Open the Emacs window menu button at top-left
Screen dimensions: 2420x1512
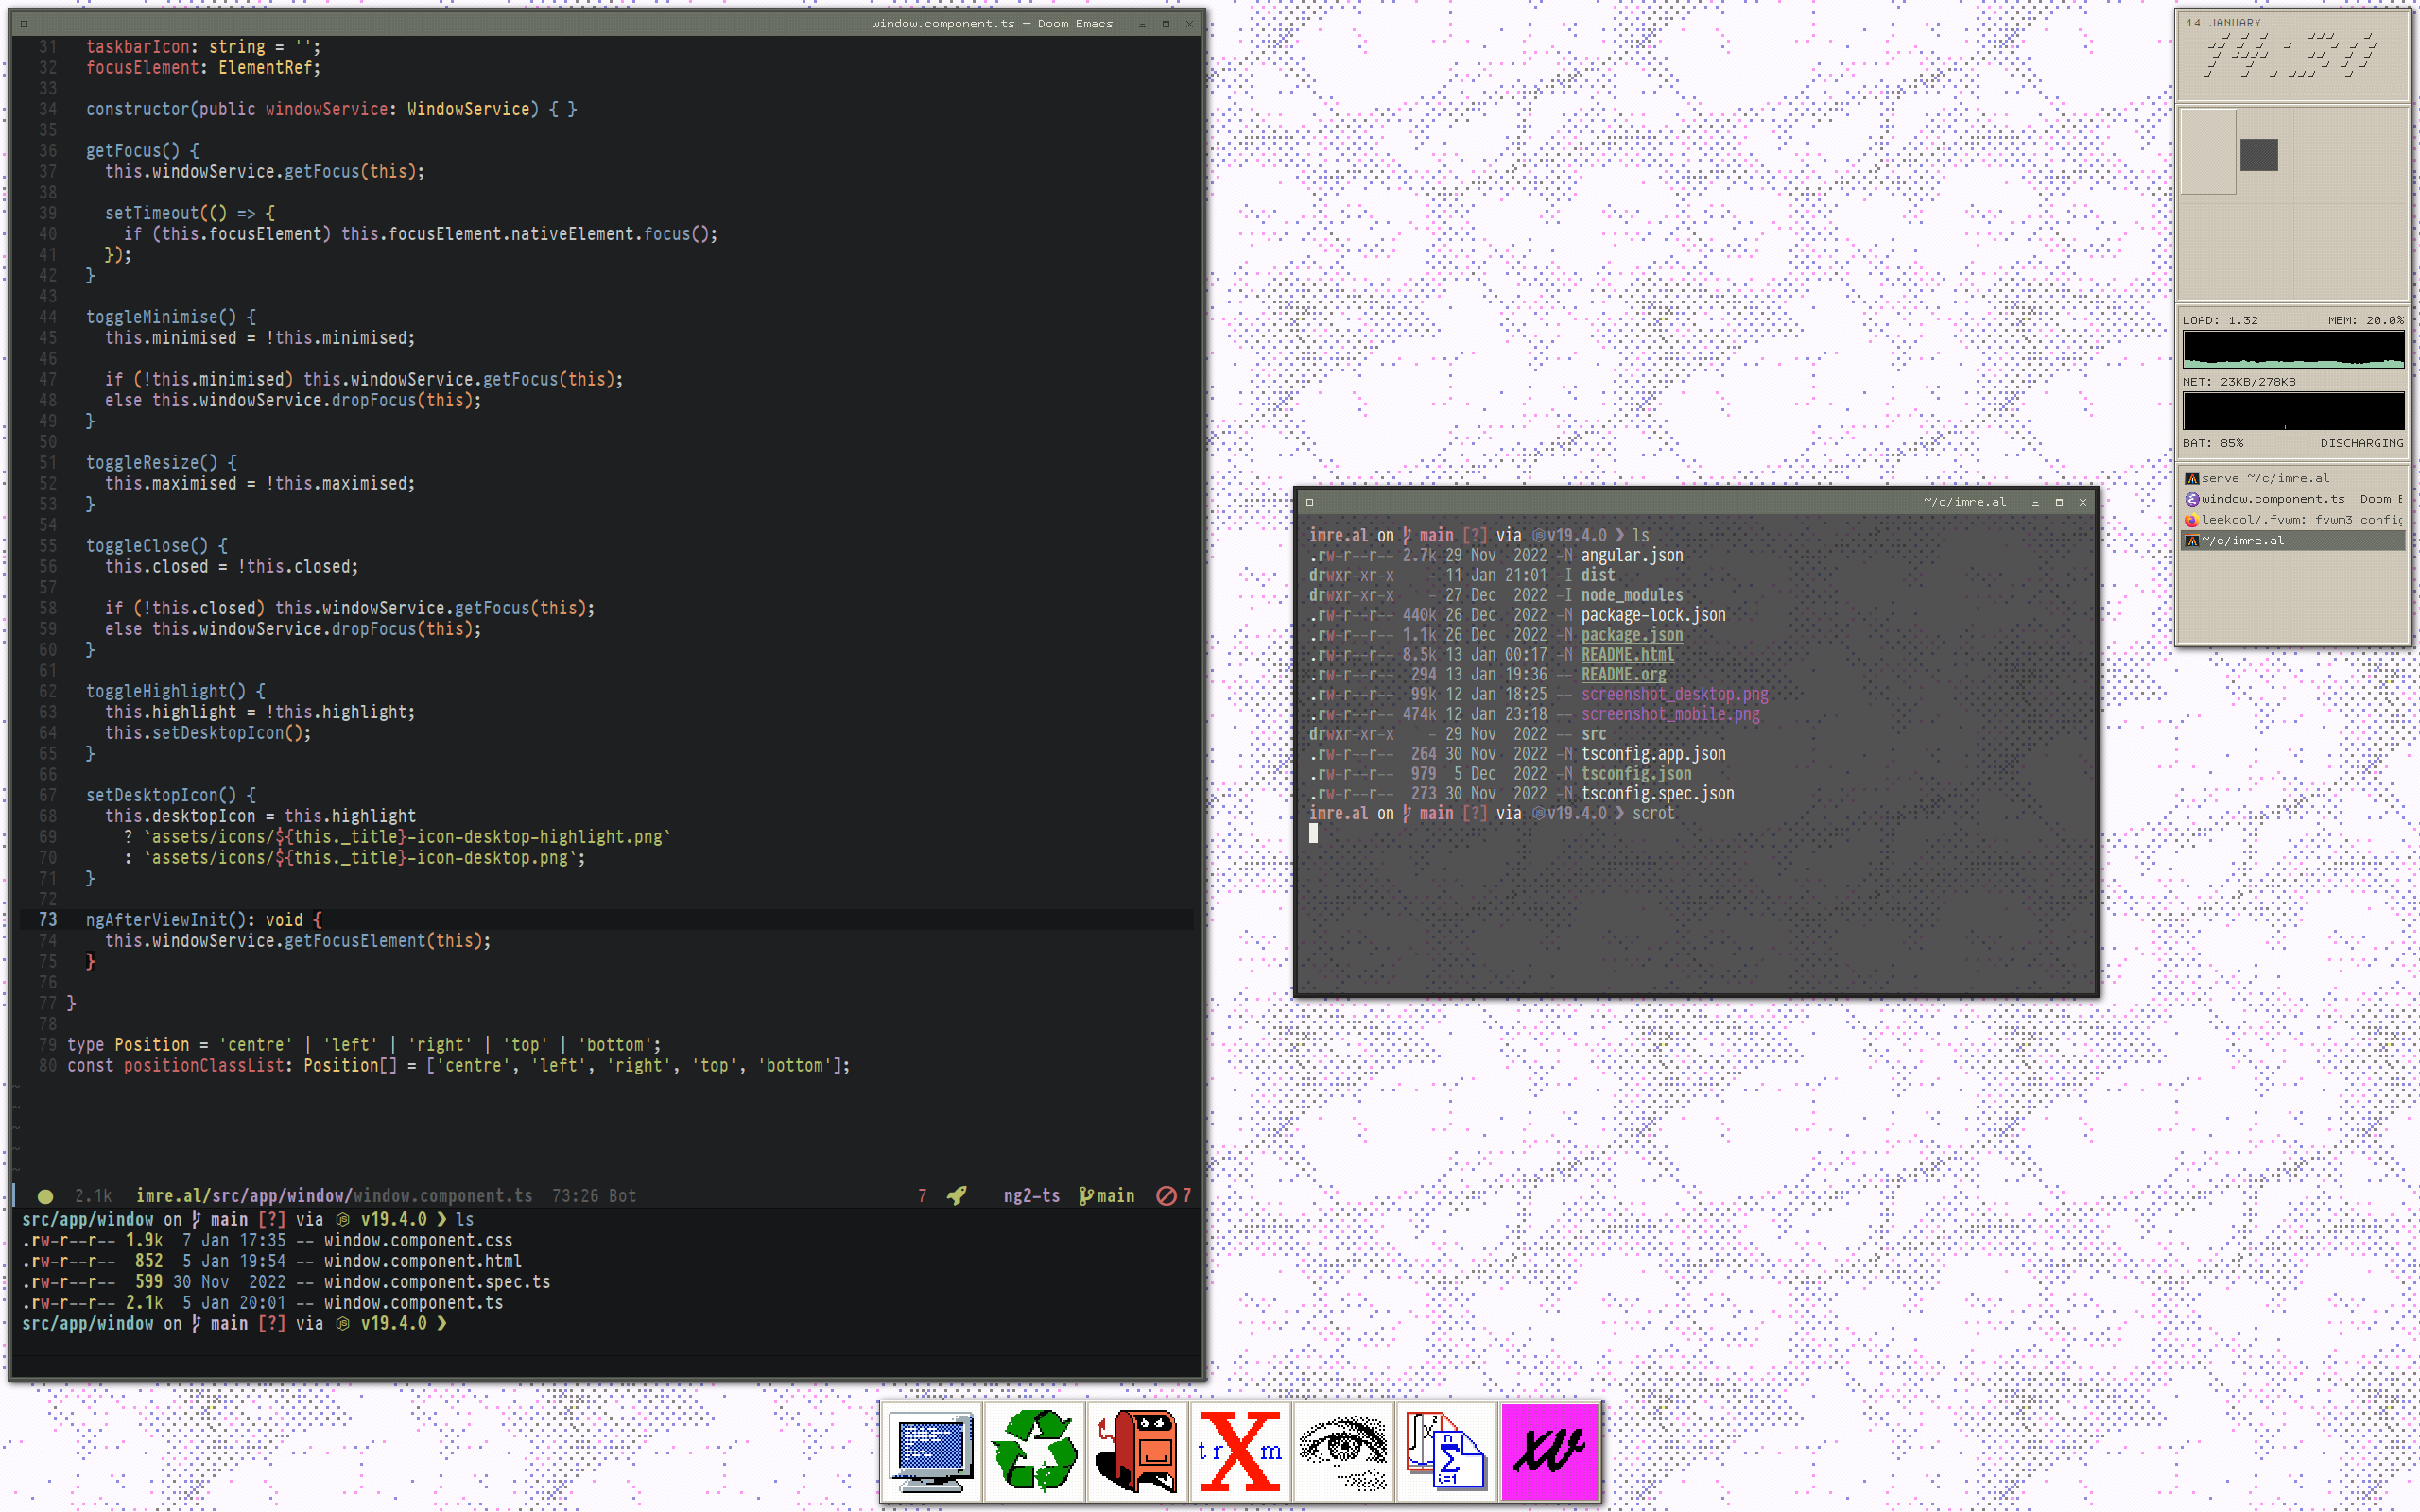coord(24,24)
